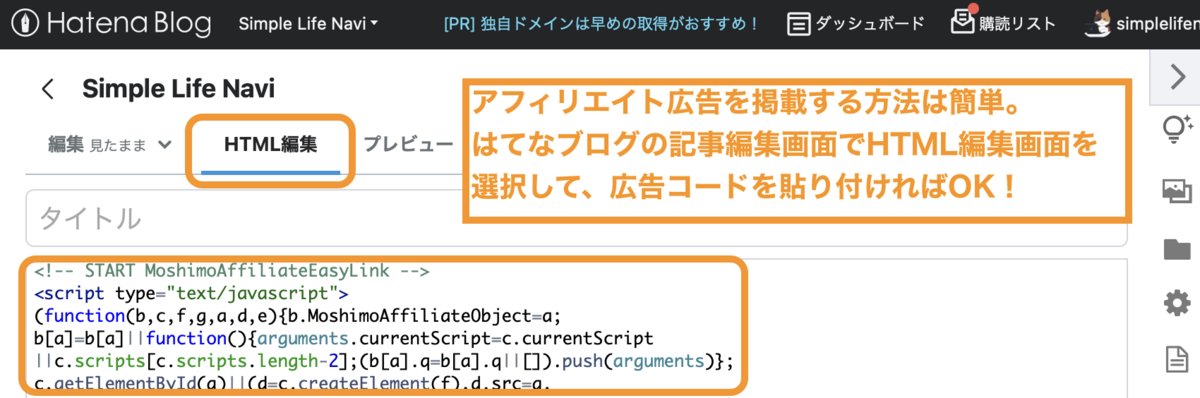Go back using the left chevron
The height and width of the screenshot is (398, 1200).
tap(47, 89)
